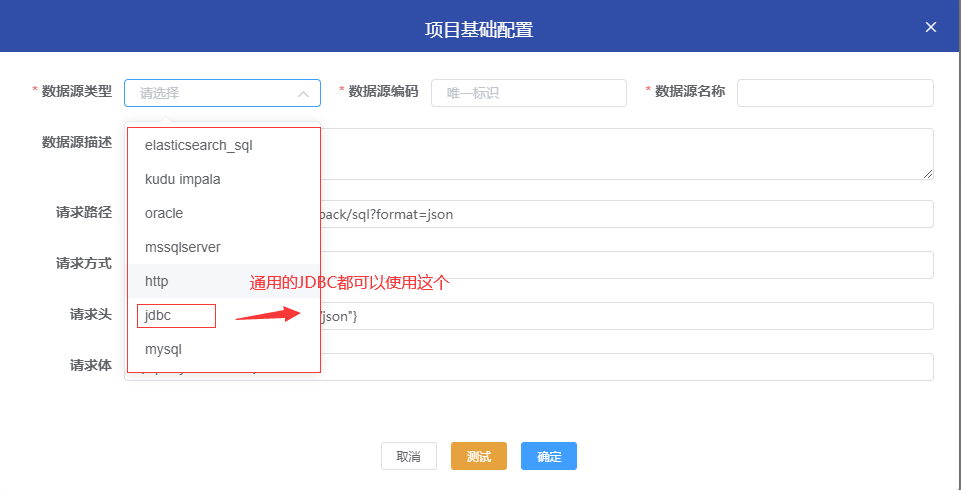Select mssqlserver option in dropdown
The image size is (961, 490).
pos(182,247)
